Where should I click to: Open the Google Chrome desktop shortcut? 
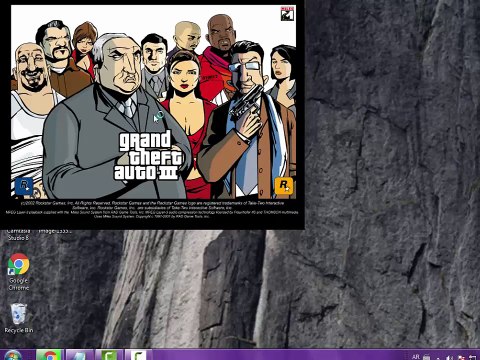pyautogui.click(x=19, y=272)
